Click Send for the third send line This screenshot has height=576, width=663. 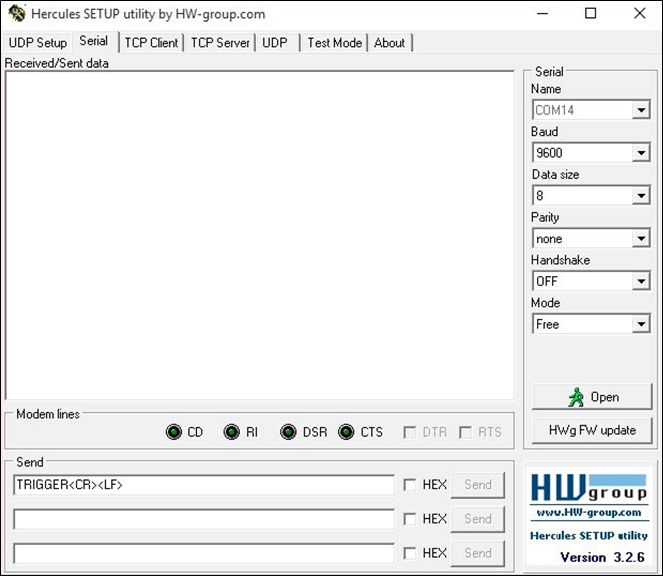coord(478,553)
